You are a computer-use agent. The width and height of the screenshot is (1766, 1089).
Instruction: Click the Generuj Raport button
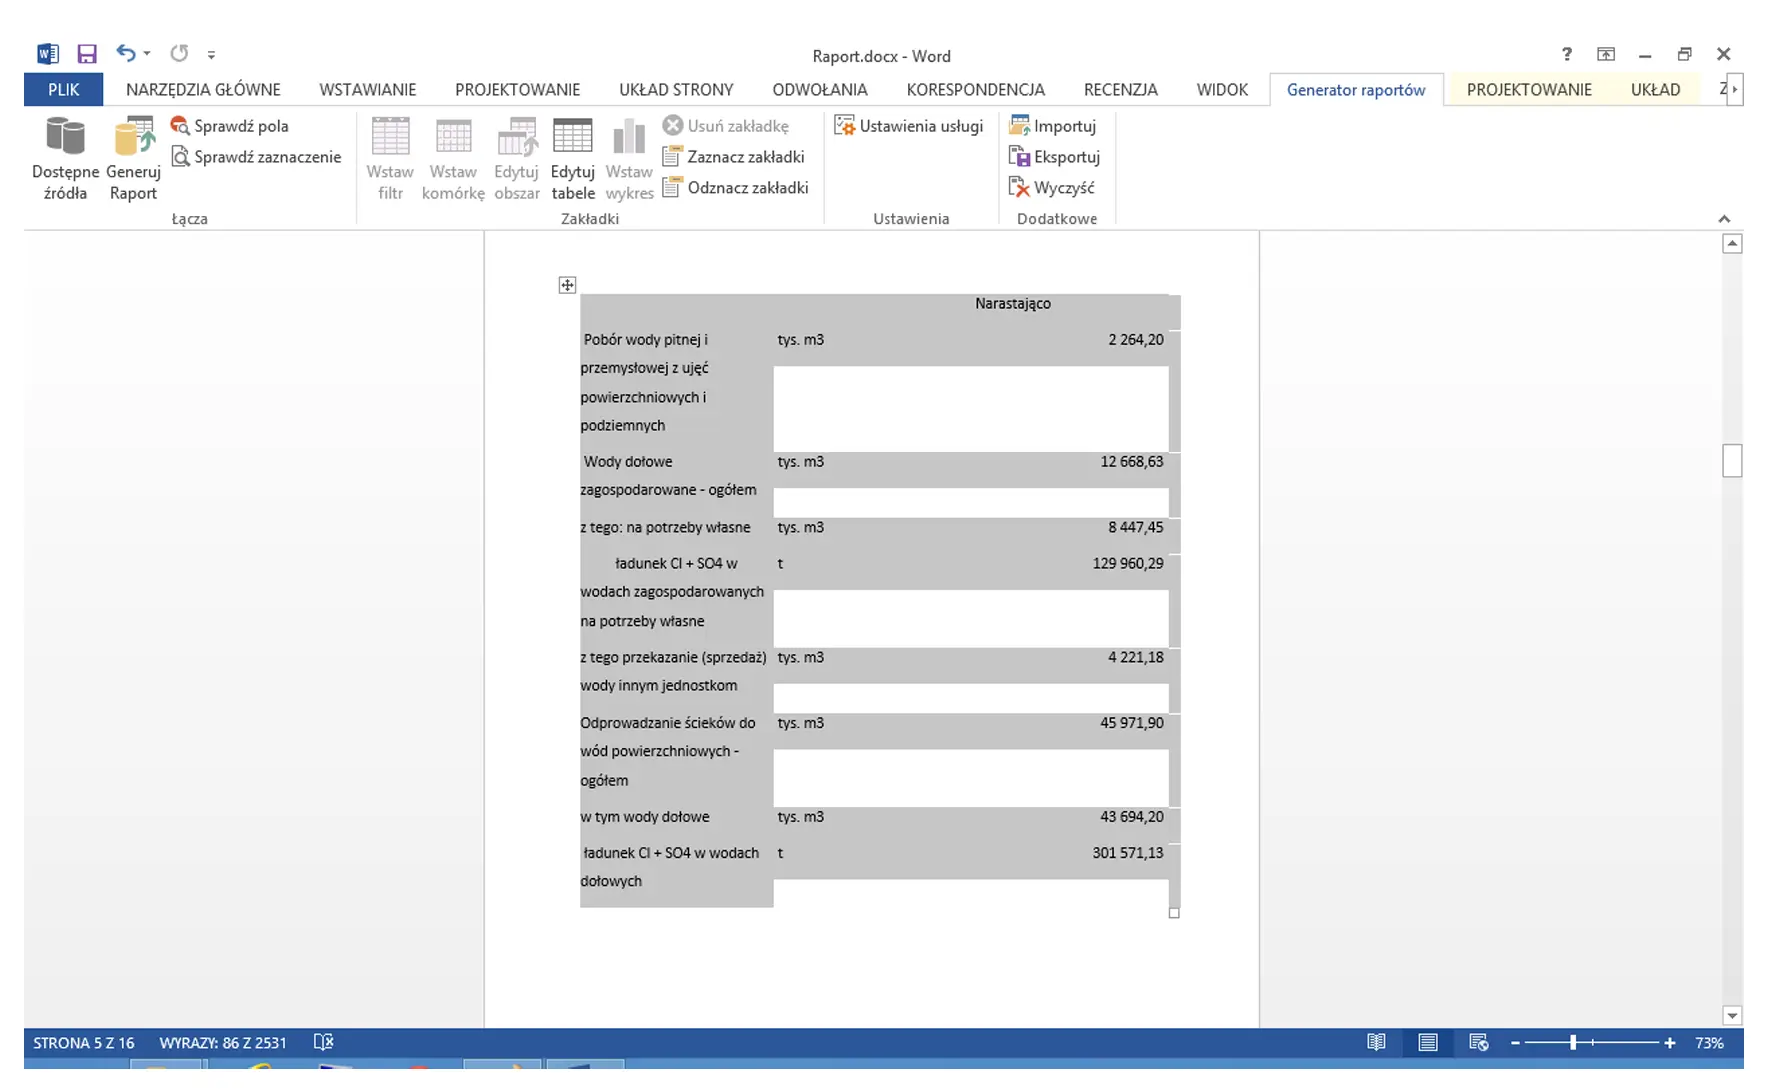133,159
